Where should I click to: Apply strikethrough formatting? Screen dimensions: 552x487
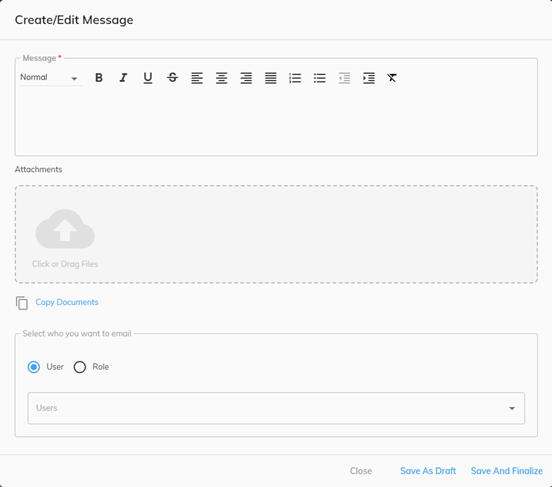coord(172,77)
